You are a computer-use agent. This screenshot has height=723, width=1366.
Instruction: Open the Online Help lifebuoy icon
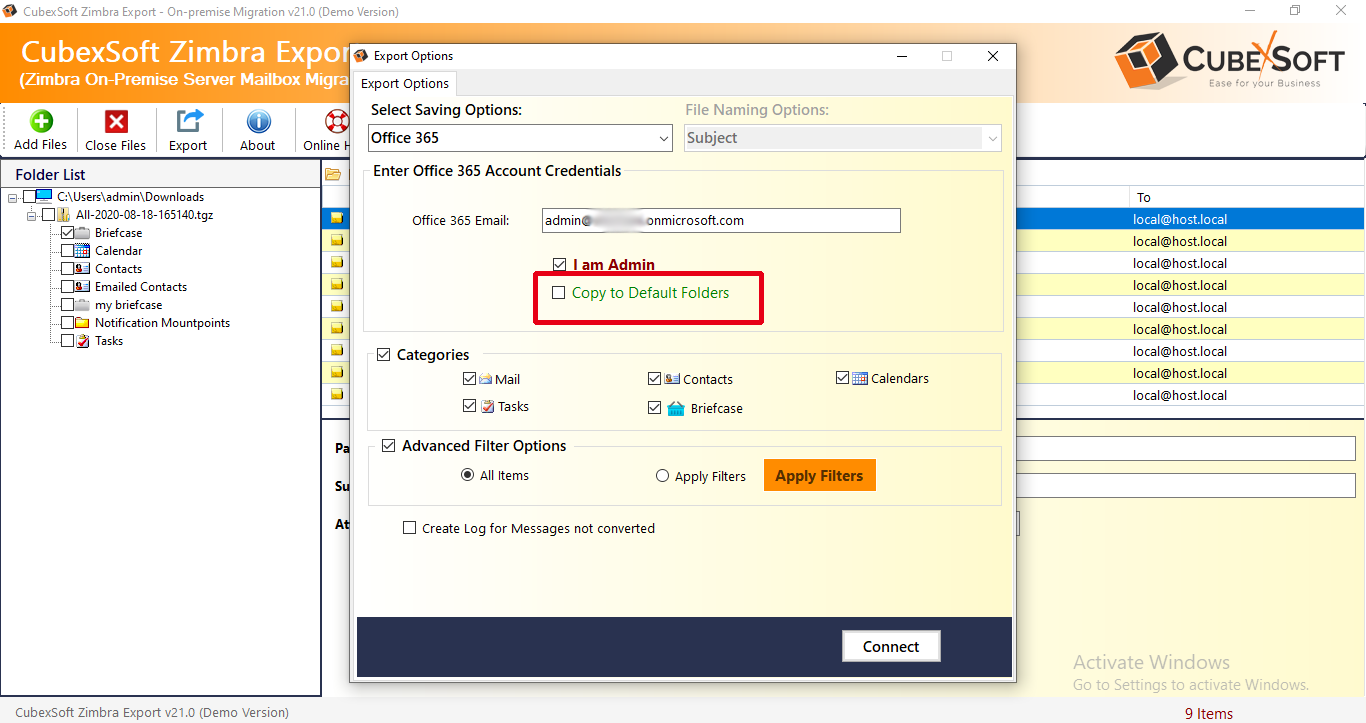(337, 121)
